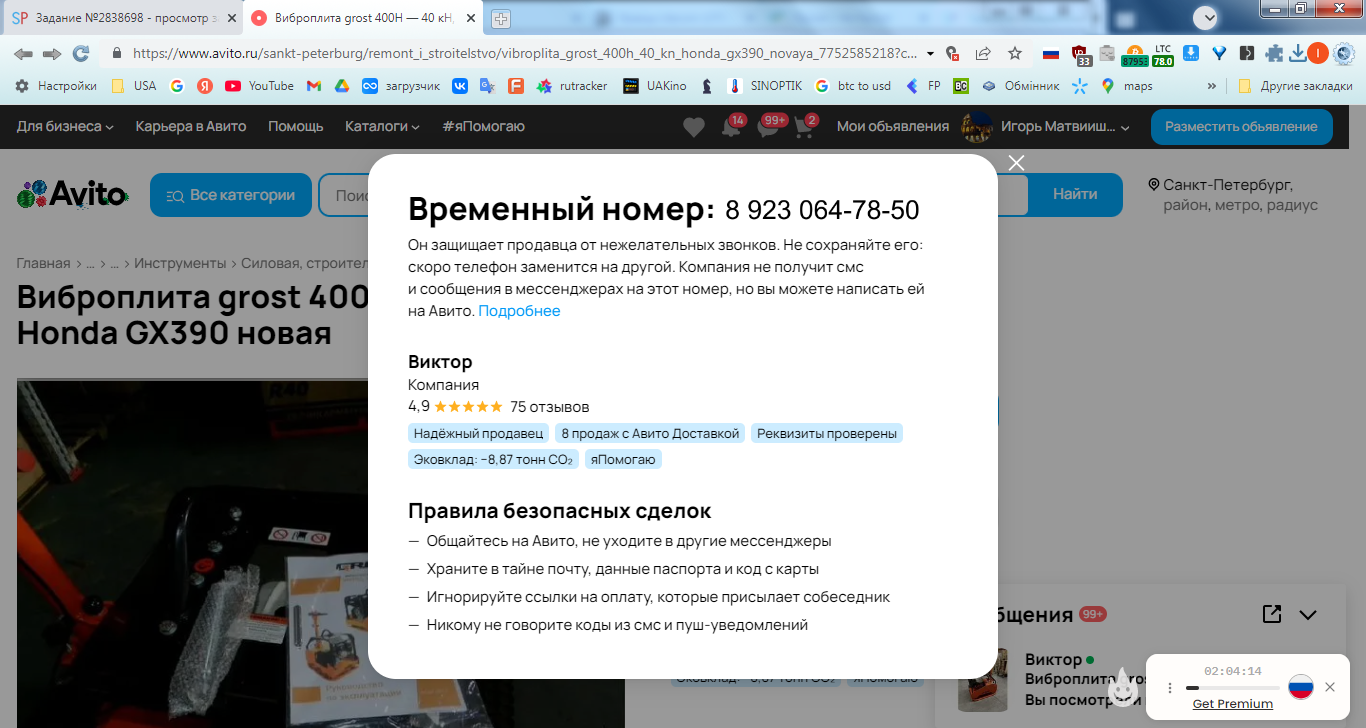Screen dimensions: 1366x728
Task: Open Карьера в Авито link
Action: [191, 127]
